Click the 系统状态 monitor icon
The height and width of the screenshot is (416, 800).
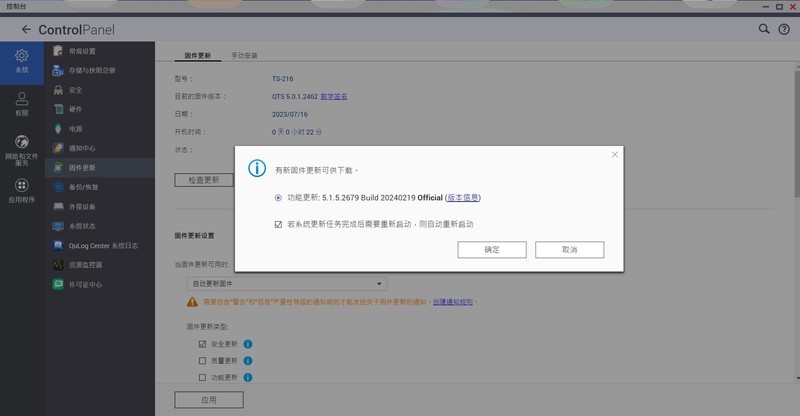[x=58, y=226]
